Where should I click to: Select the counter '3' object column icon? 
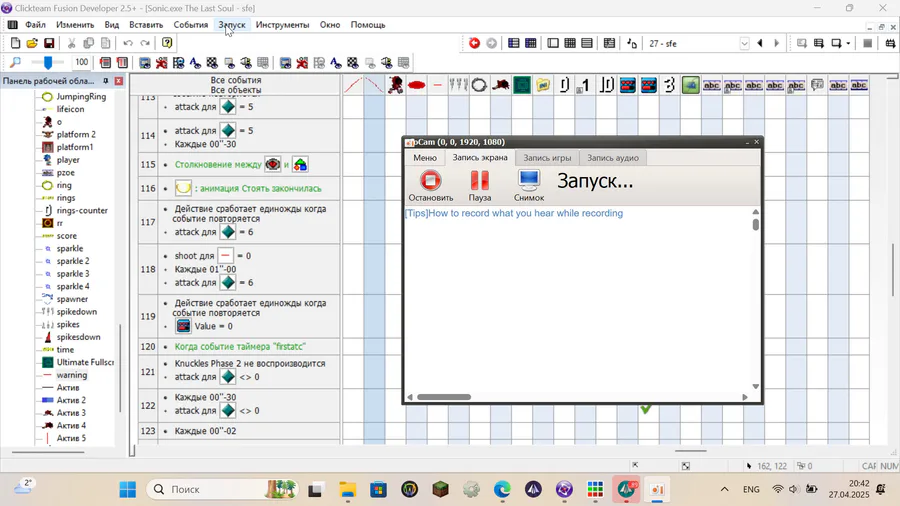669,85
